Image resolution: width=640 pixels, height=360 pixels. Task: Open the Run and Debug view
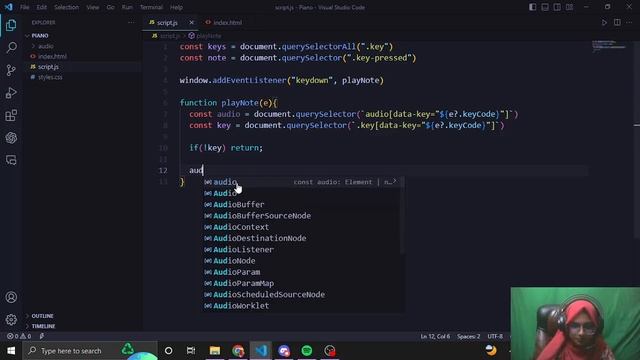[11, 93]
